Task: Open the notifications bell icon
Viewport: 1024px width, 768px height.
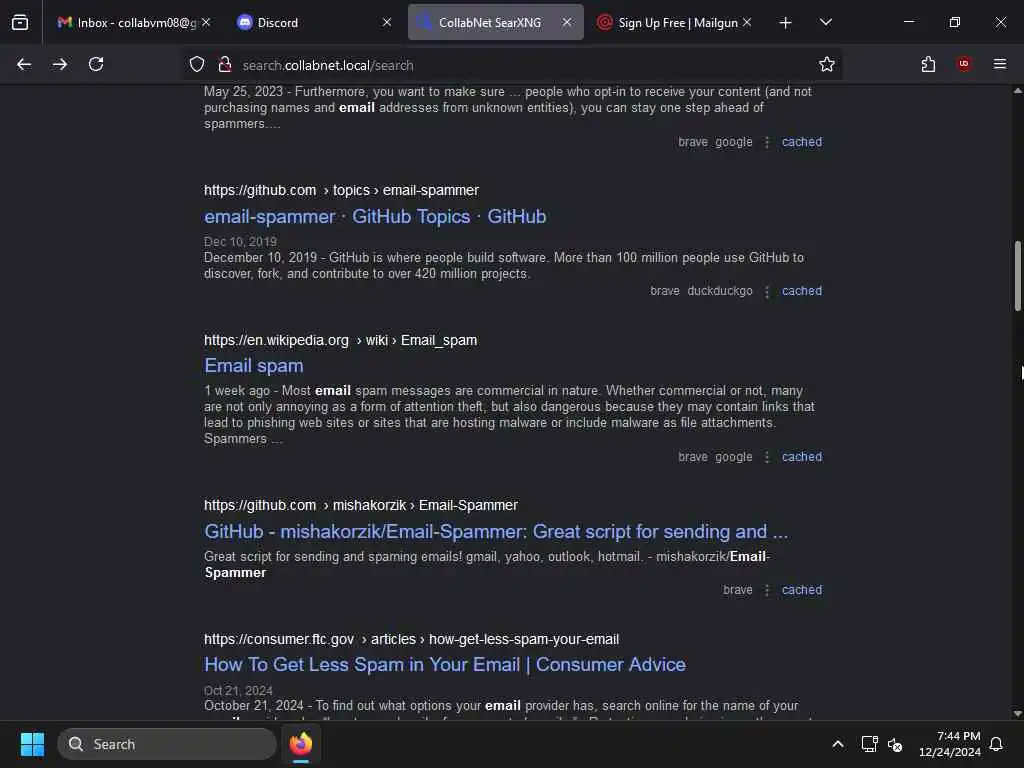Action: point(997,744)
